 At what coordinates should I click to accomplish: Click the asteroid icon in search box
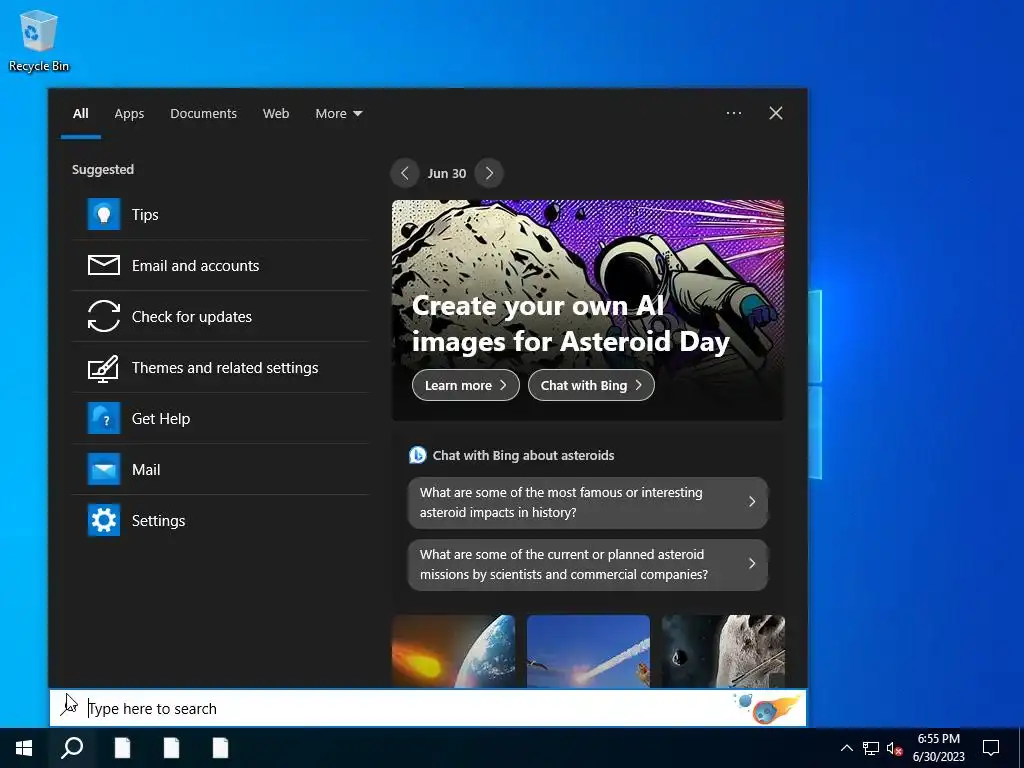(x=768, y=708)
